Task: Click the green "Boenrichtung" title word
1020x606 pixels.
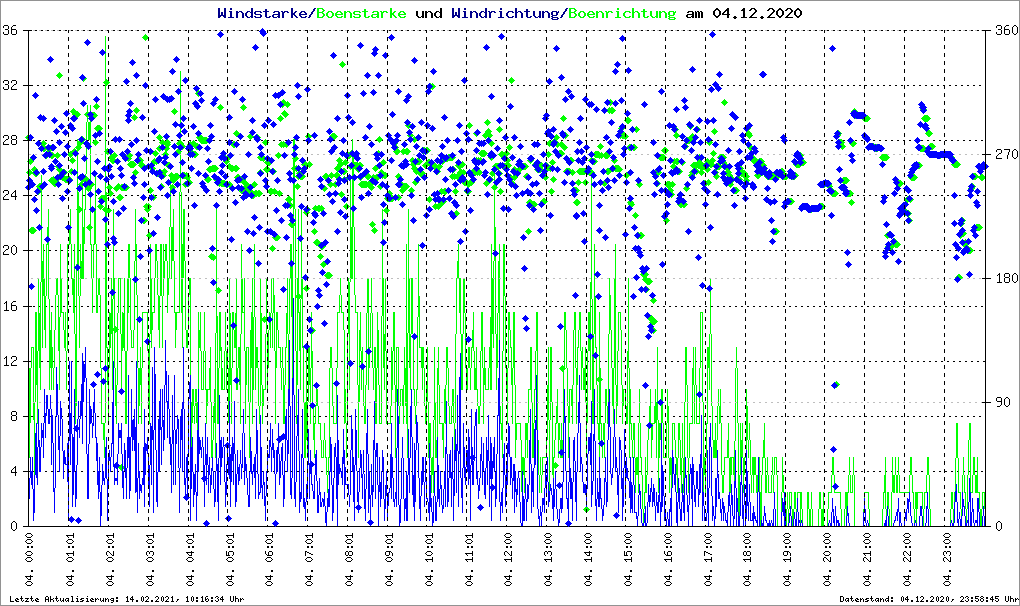Action: point(621,13)
